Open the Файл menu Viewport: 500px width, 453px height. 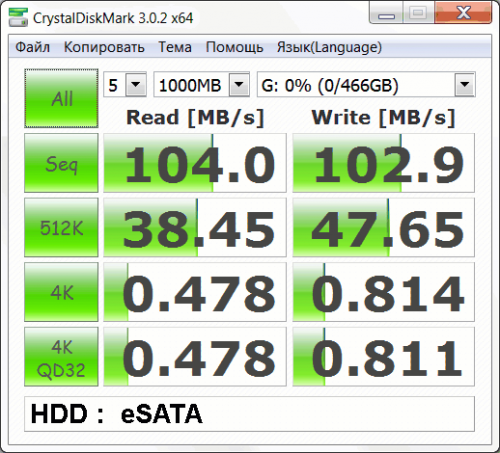pyautogui.click(x=33, y=47)
